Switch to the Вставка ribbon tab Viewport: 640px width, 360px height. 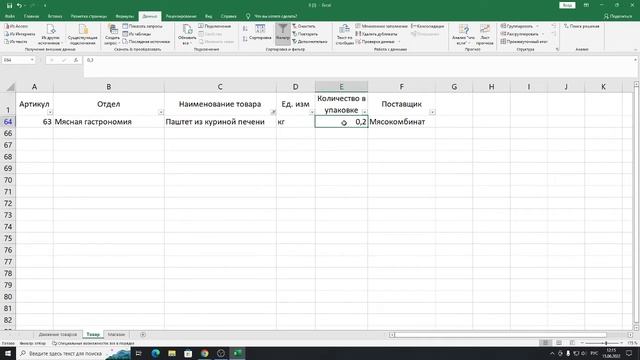pyautogui.click(x=55, y=16)
